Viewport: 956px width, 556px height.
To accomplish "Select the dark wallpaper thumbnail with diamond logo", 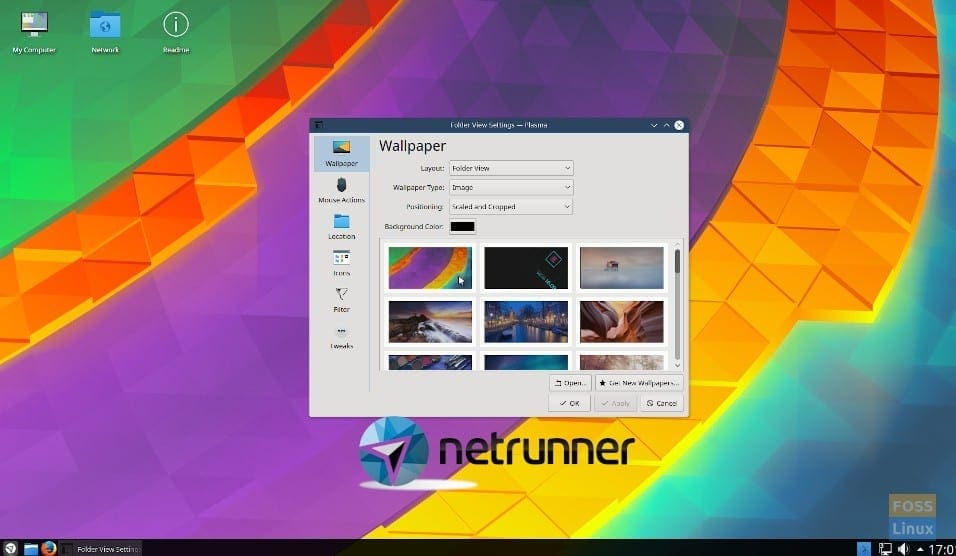I will (526, 268).
